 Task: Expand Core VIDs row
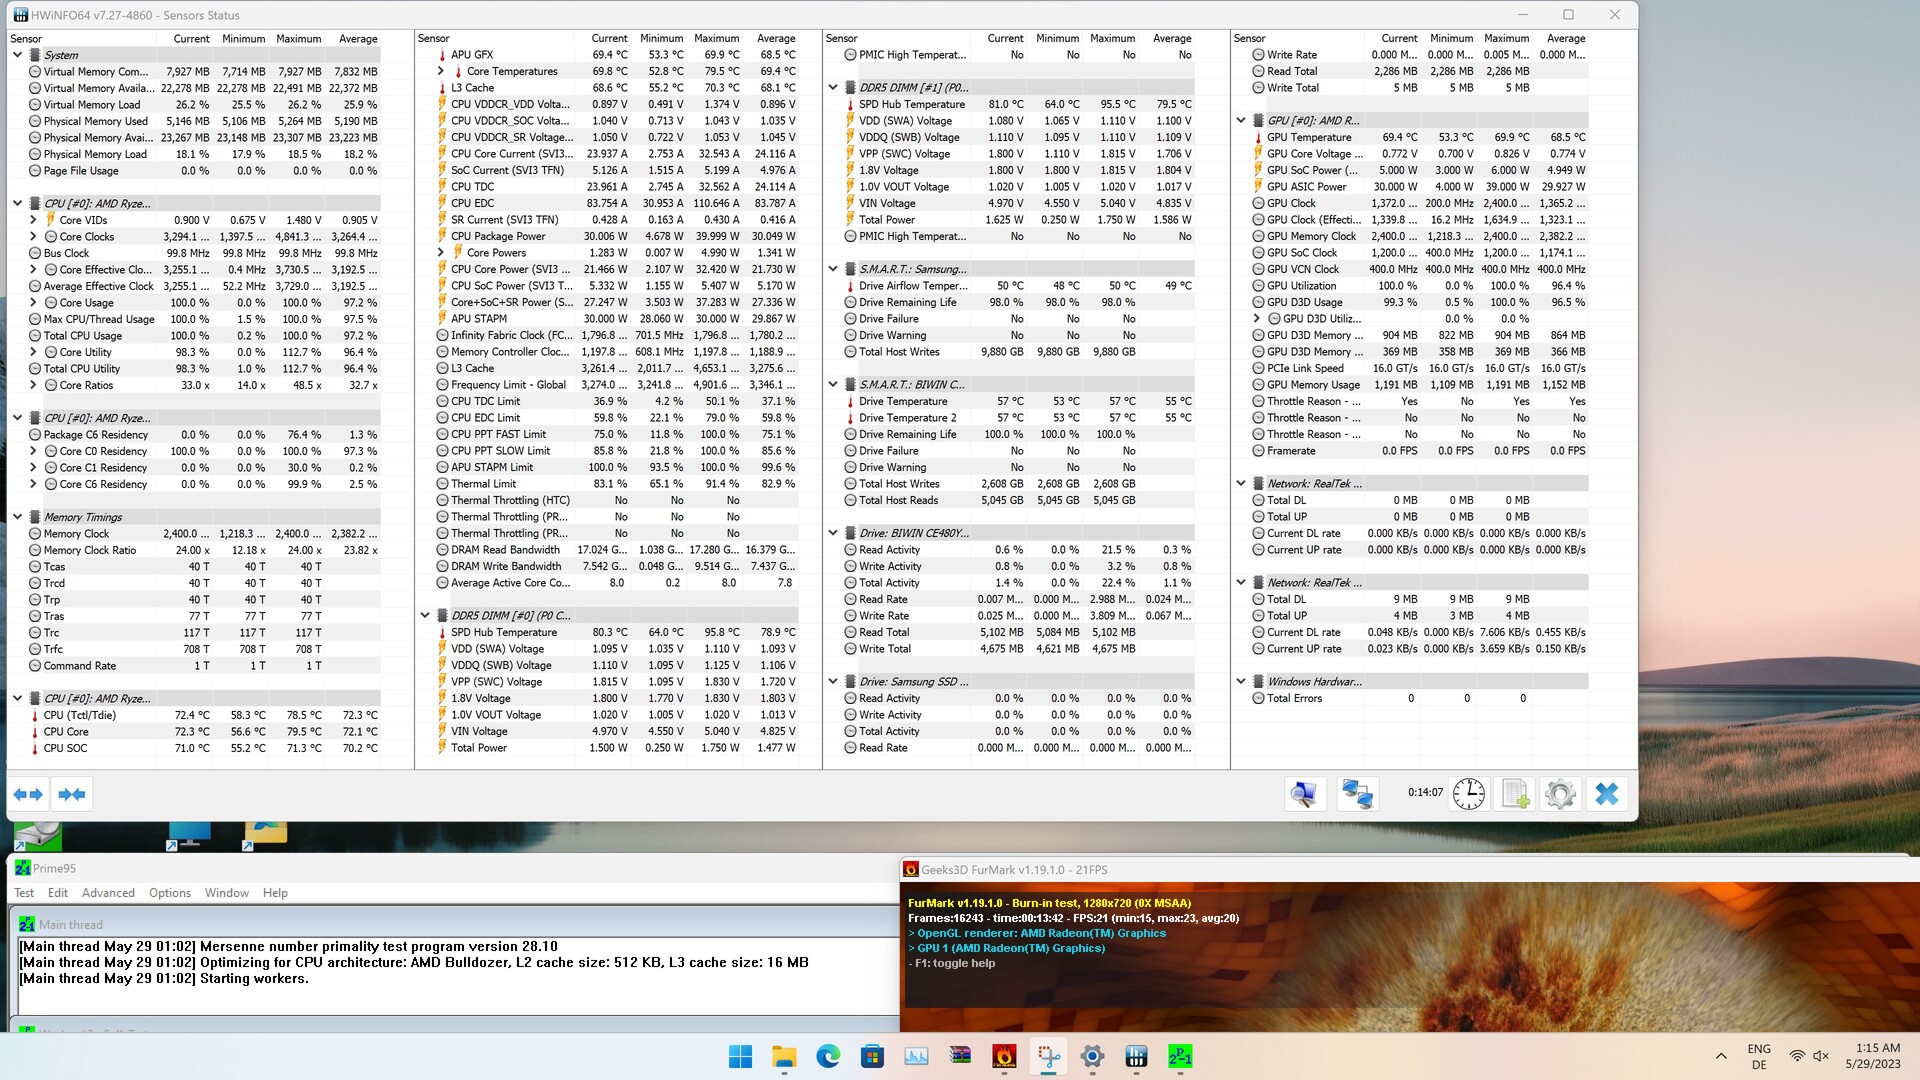(33, 220)
